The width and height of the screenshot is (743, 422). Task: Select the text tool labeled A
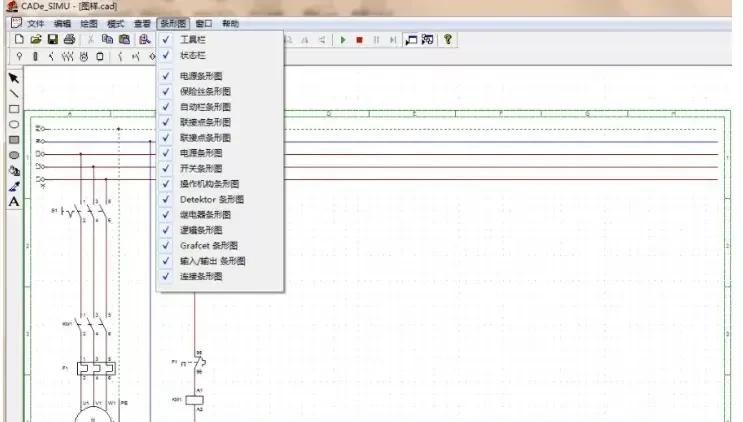pos(14,202)
